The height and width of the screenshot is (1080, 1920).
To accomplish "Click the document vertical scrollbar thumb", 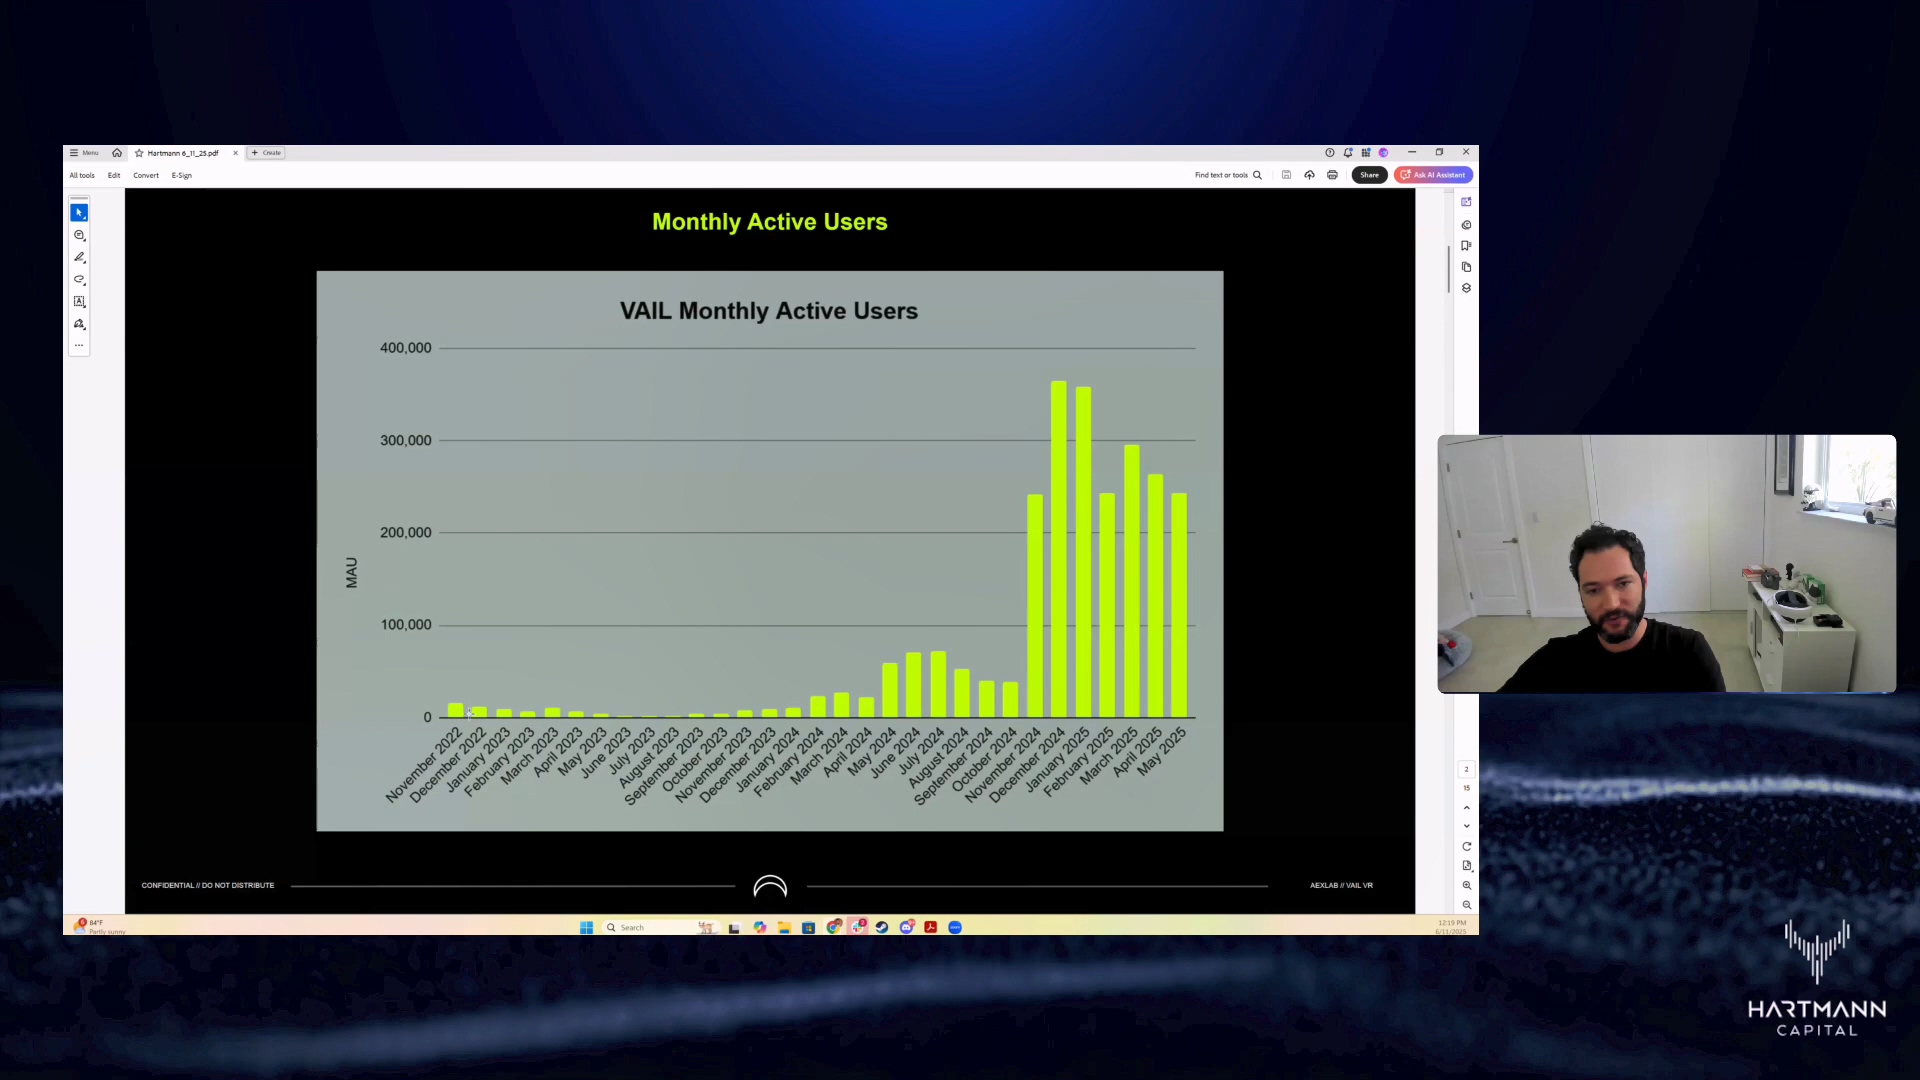I will pyautogui.click(x=1448, y=268).
